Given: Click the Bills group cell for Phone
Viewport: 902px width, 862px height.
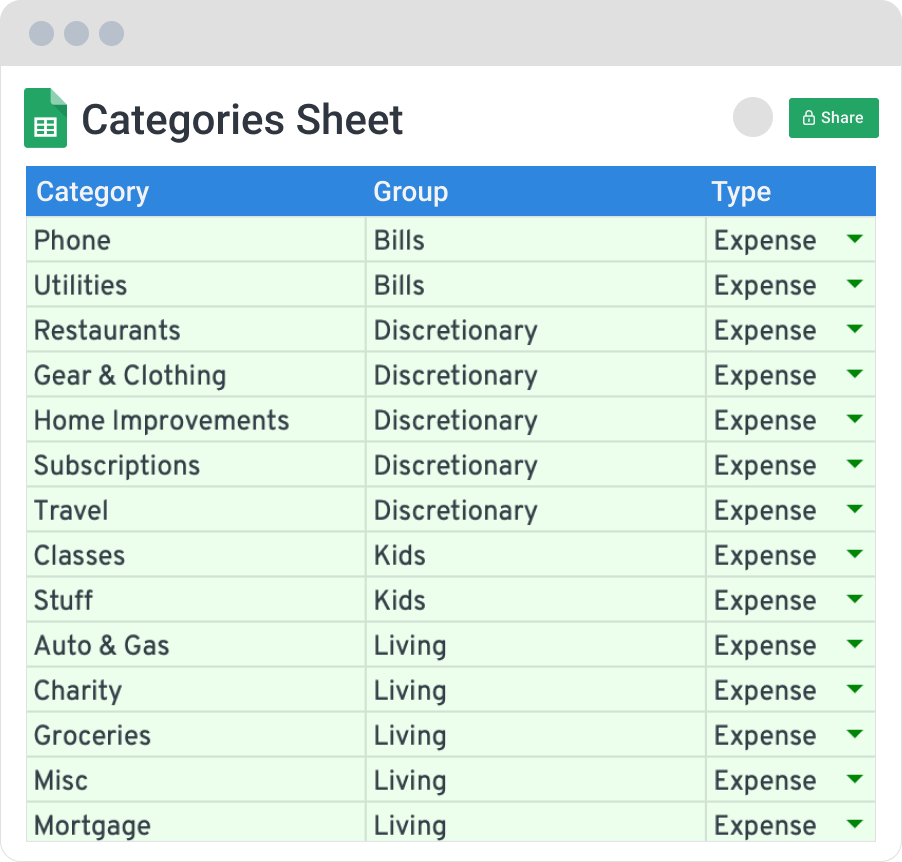Looking at the screenshot, I should click(536, 239).
